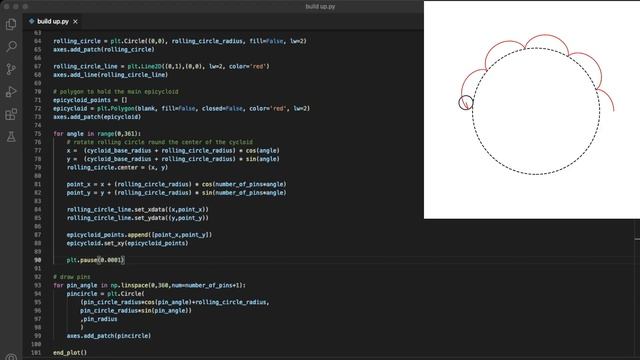The height and width of the screenshot is (360, 640).
Task: Click 'axes.add_line(rolling_circle_line)' line
Action: pos(110,75)
